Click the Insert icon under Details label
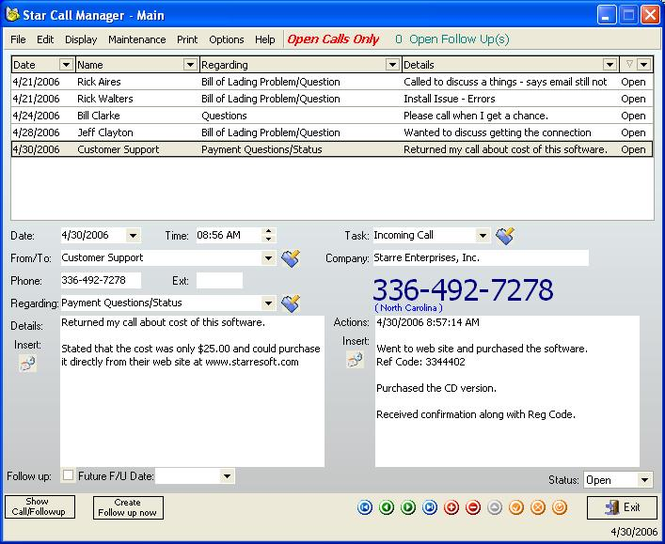 coord(28,364)
